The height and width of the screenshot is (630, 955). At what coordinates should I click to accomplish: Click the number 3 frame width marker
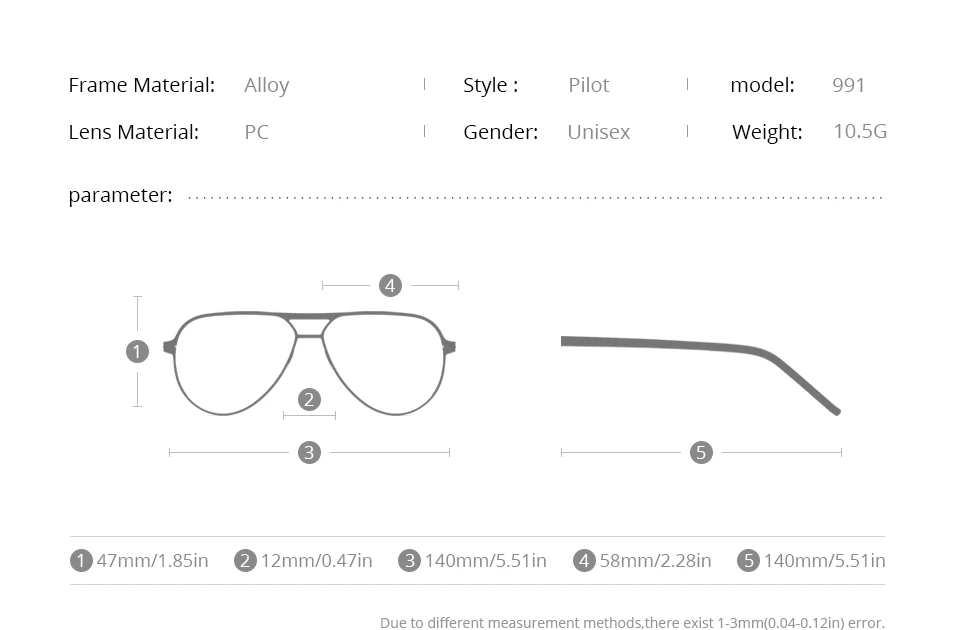(309, 453)
